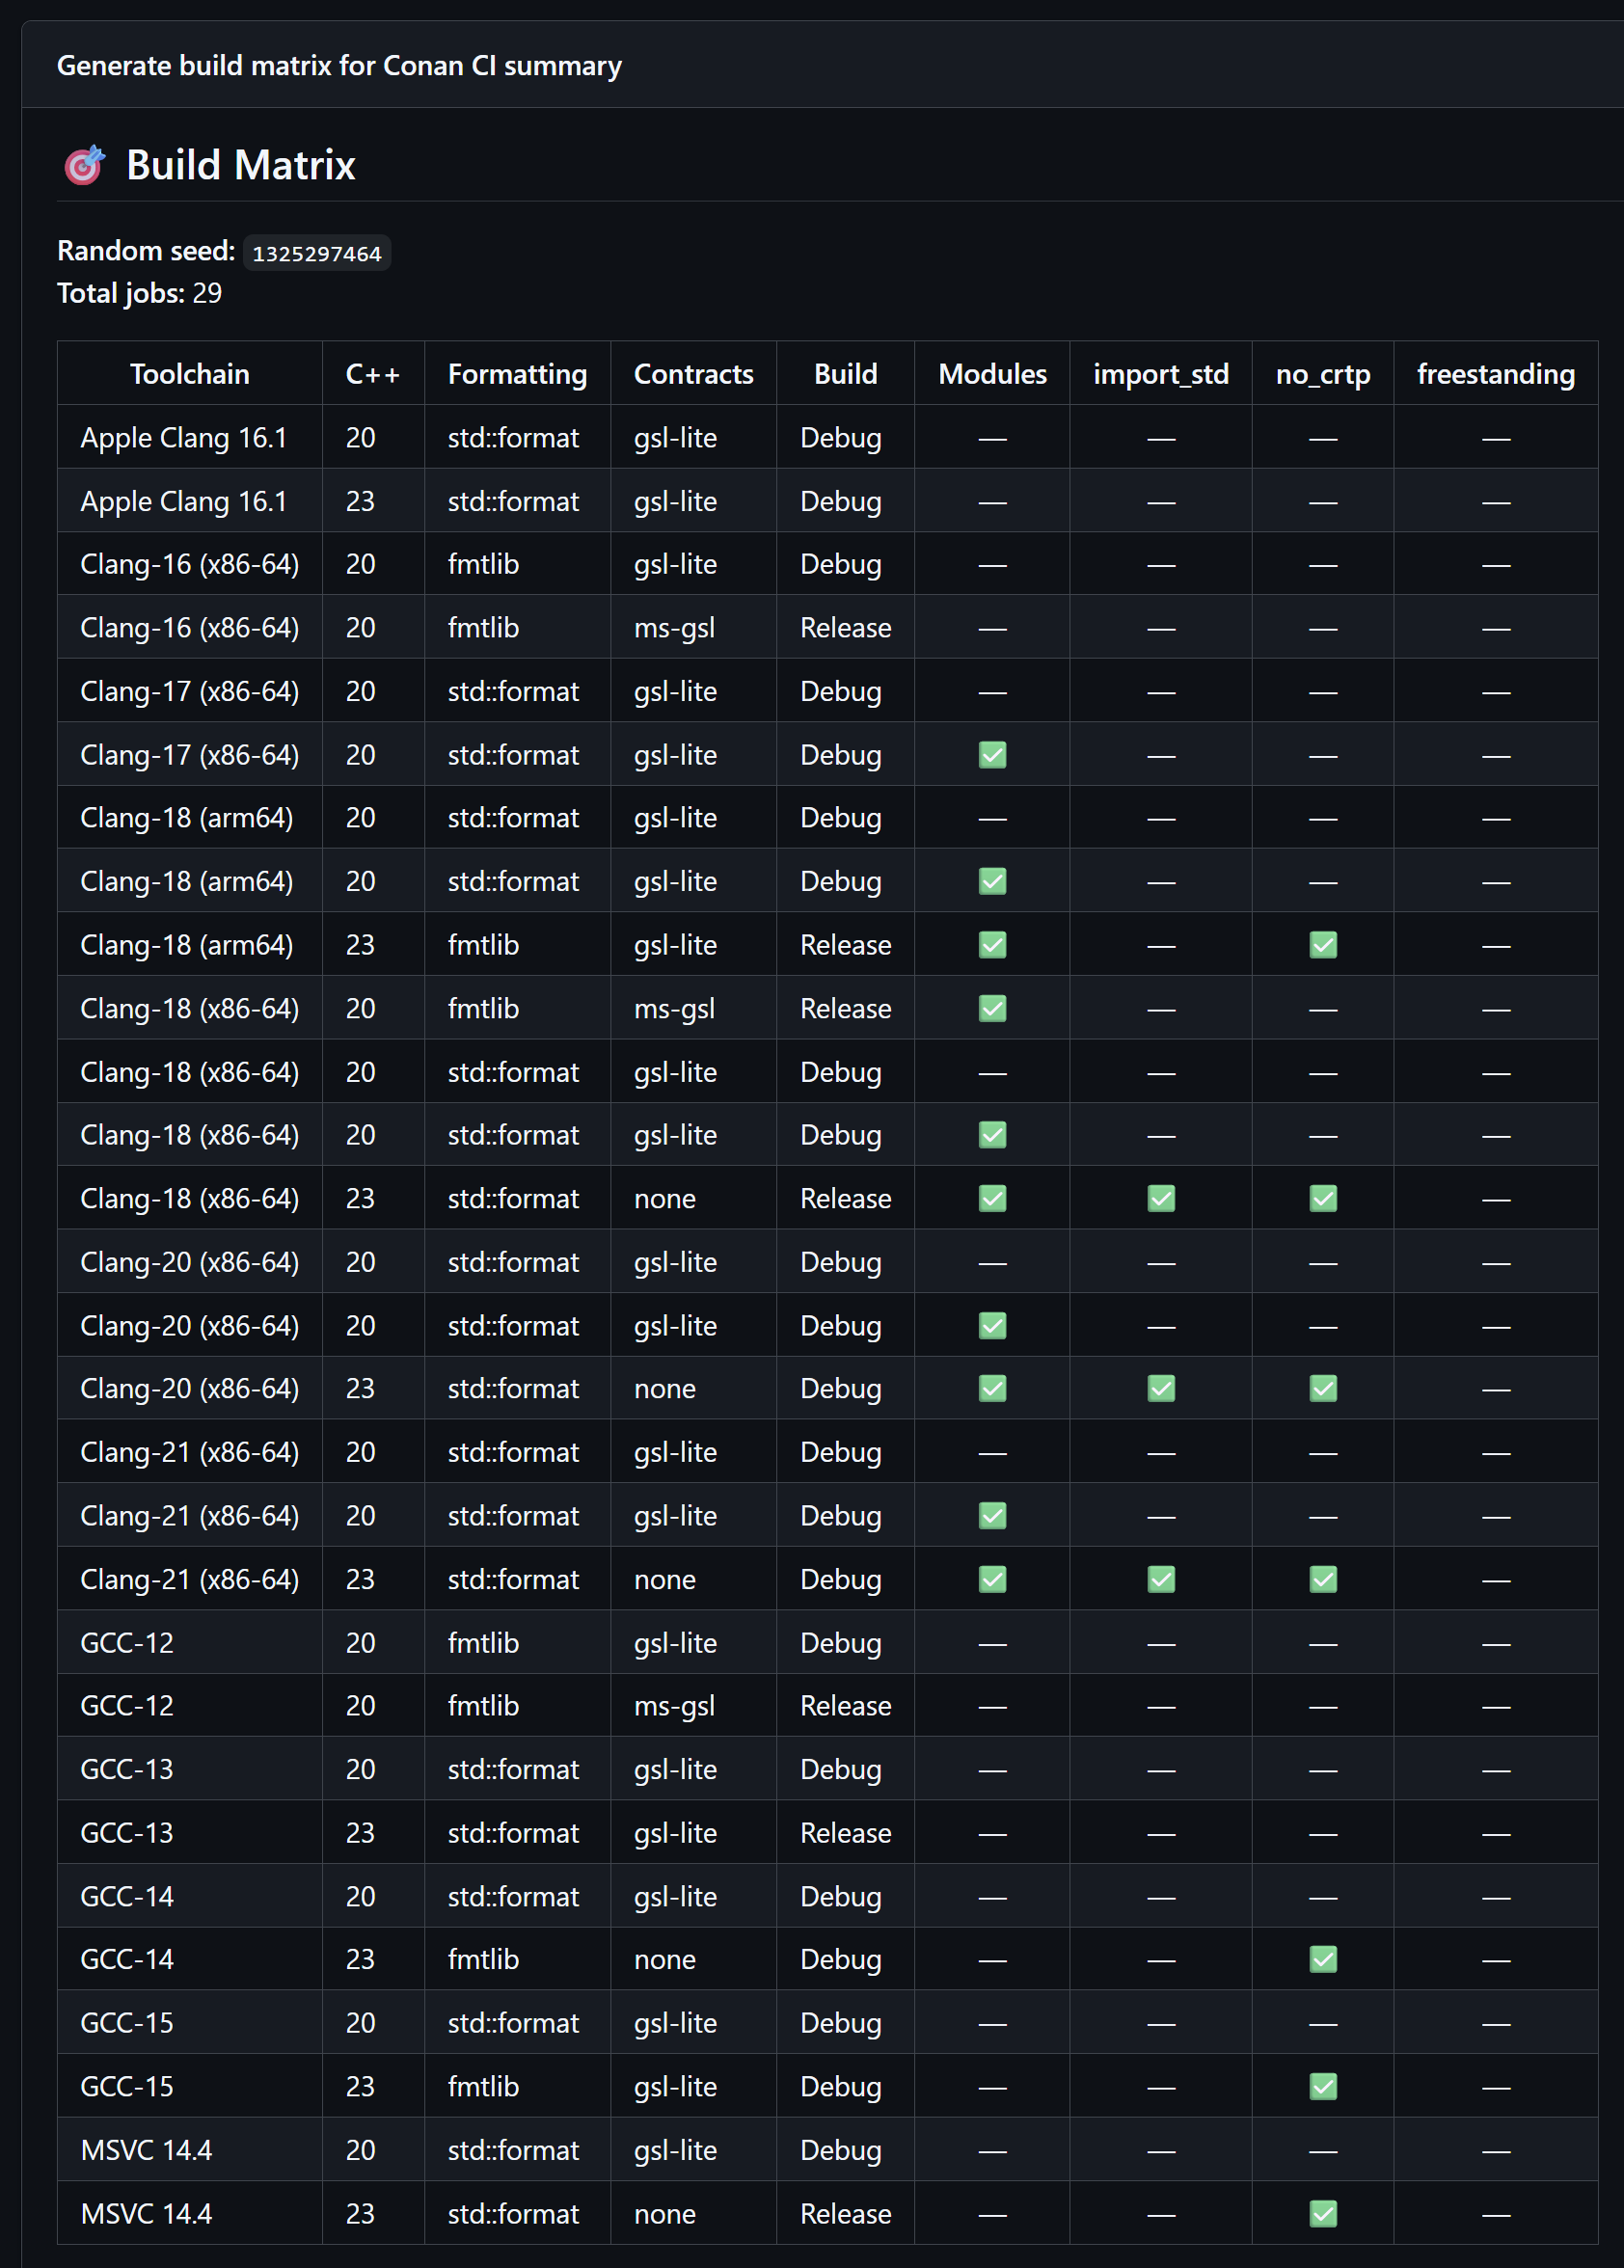This screenshot has height=2268, width=1624.
Task: Click the no_crtp checkmark in the GCC-15 fmtlib row
Action: pos(1323,2086)
